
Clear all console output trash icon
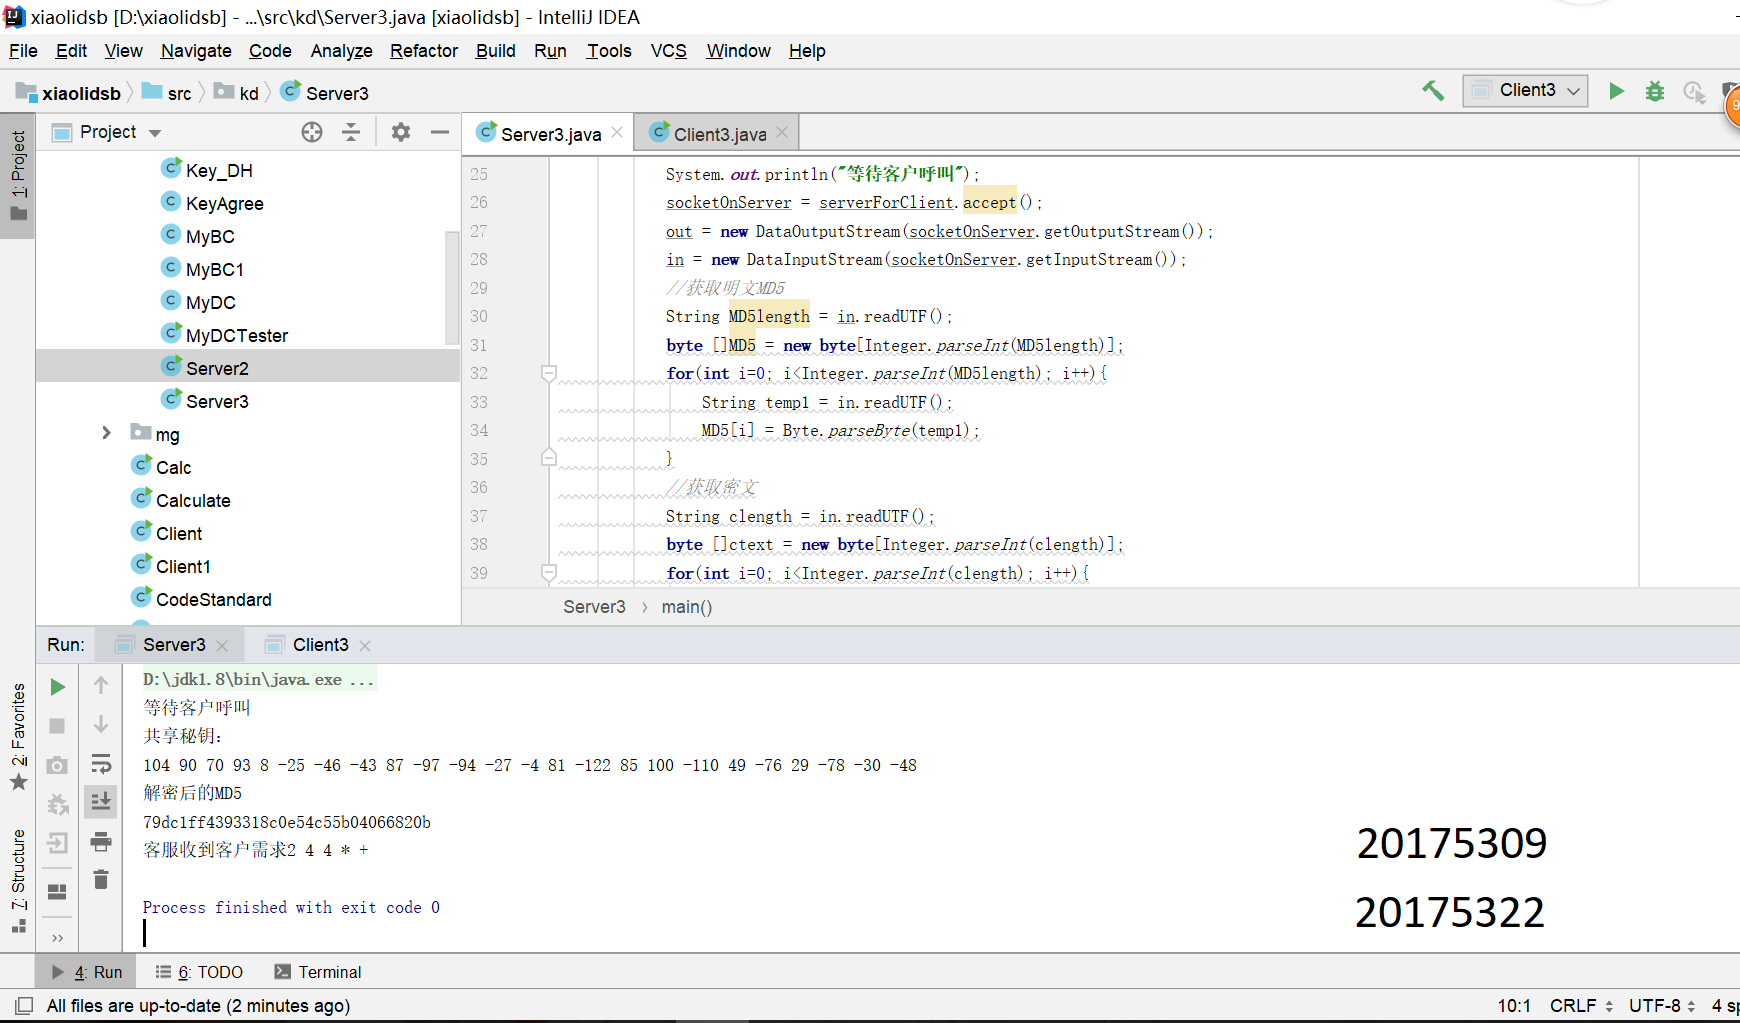(101, 879)
